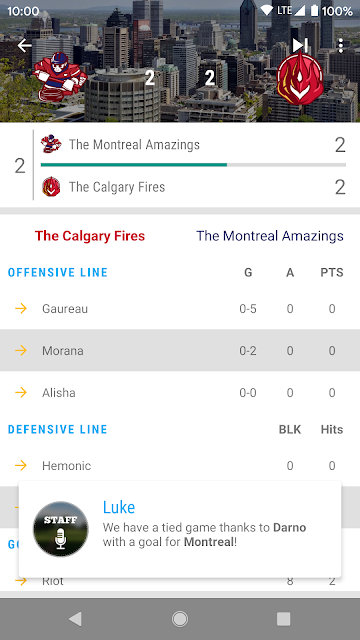The height and width of the screenshot is (640, 360).
Task: Tap the Android back navigation button
Action: pyautogui.click(x=76, y=619)
